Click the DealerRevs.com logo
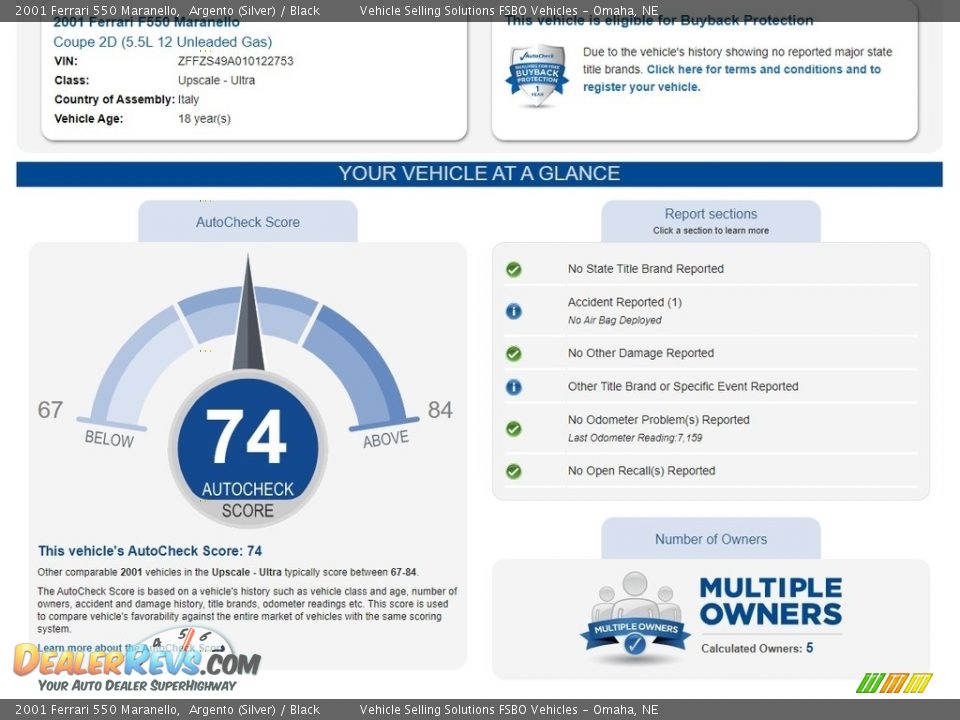The width and height of the screenshot is (960, 720). coord(137,660)
